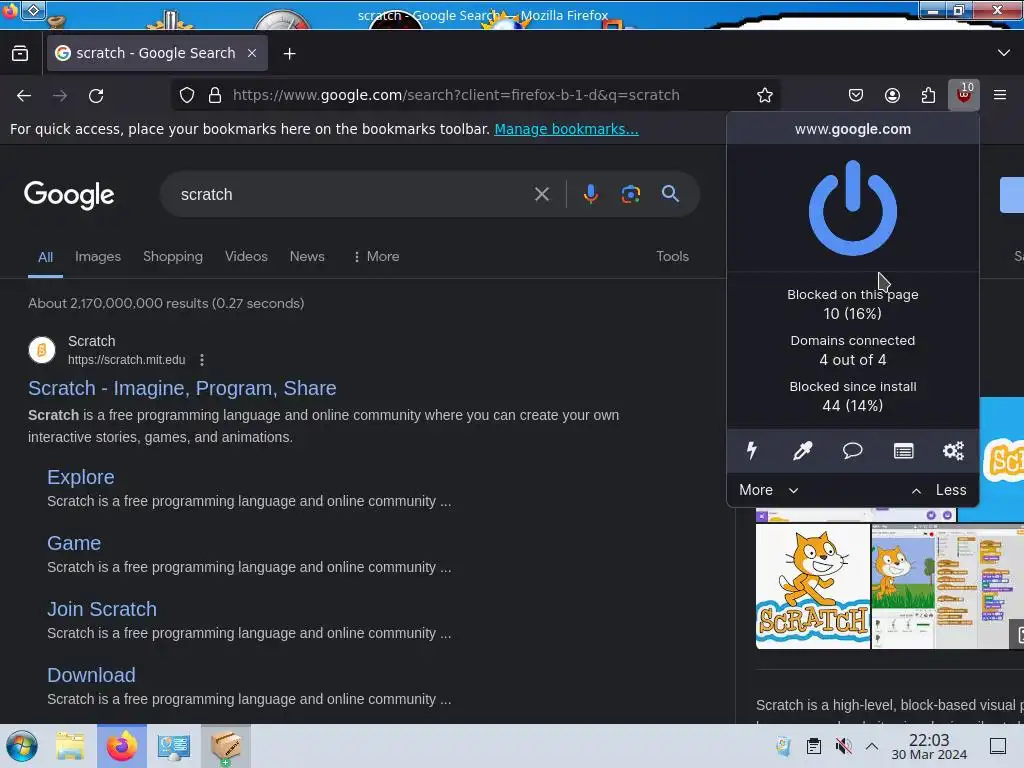Go to Google home via logo
Screen dimensions: 1024x768
point(69,195)
